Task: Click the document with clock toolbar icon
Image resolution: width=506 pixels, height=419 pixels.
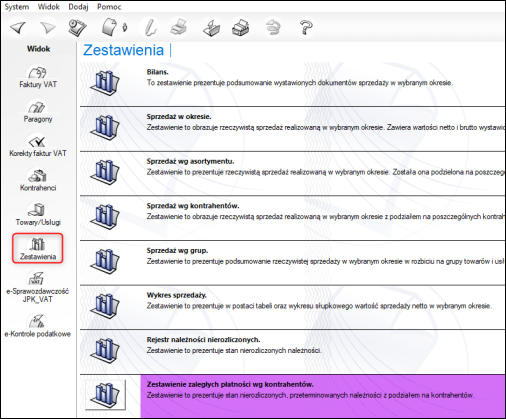Action: pyautogui.click(x=77, y=28)
